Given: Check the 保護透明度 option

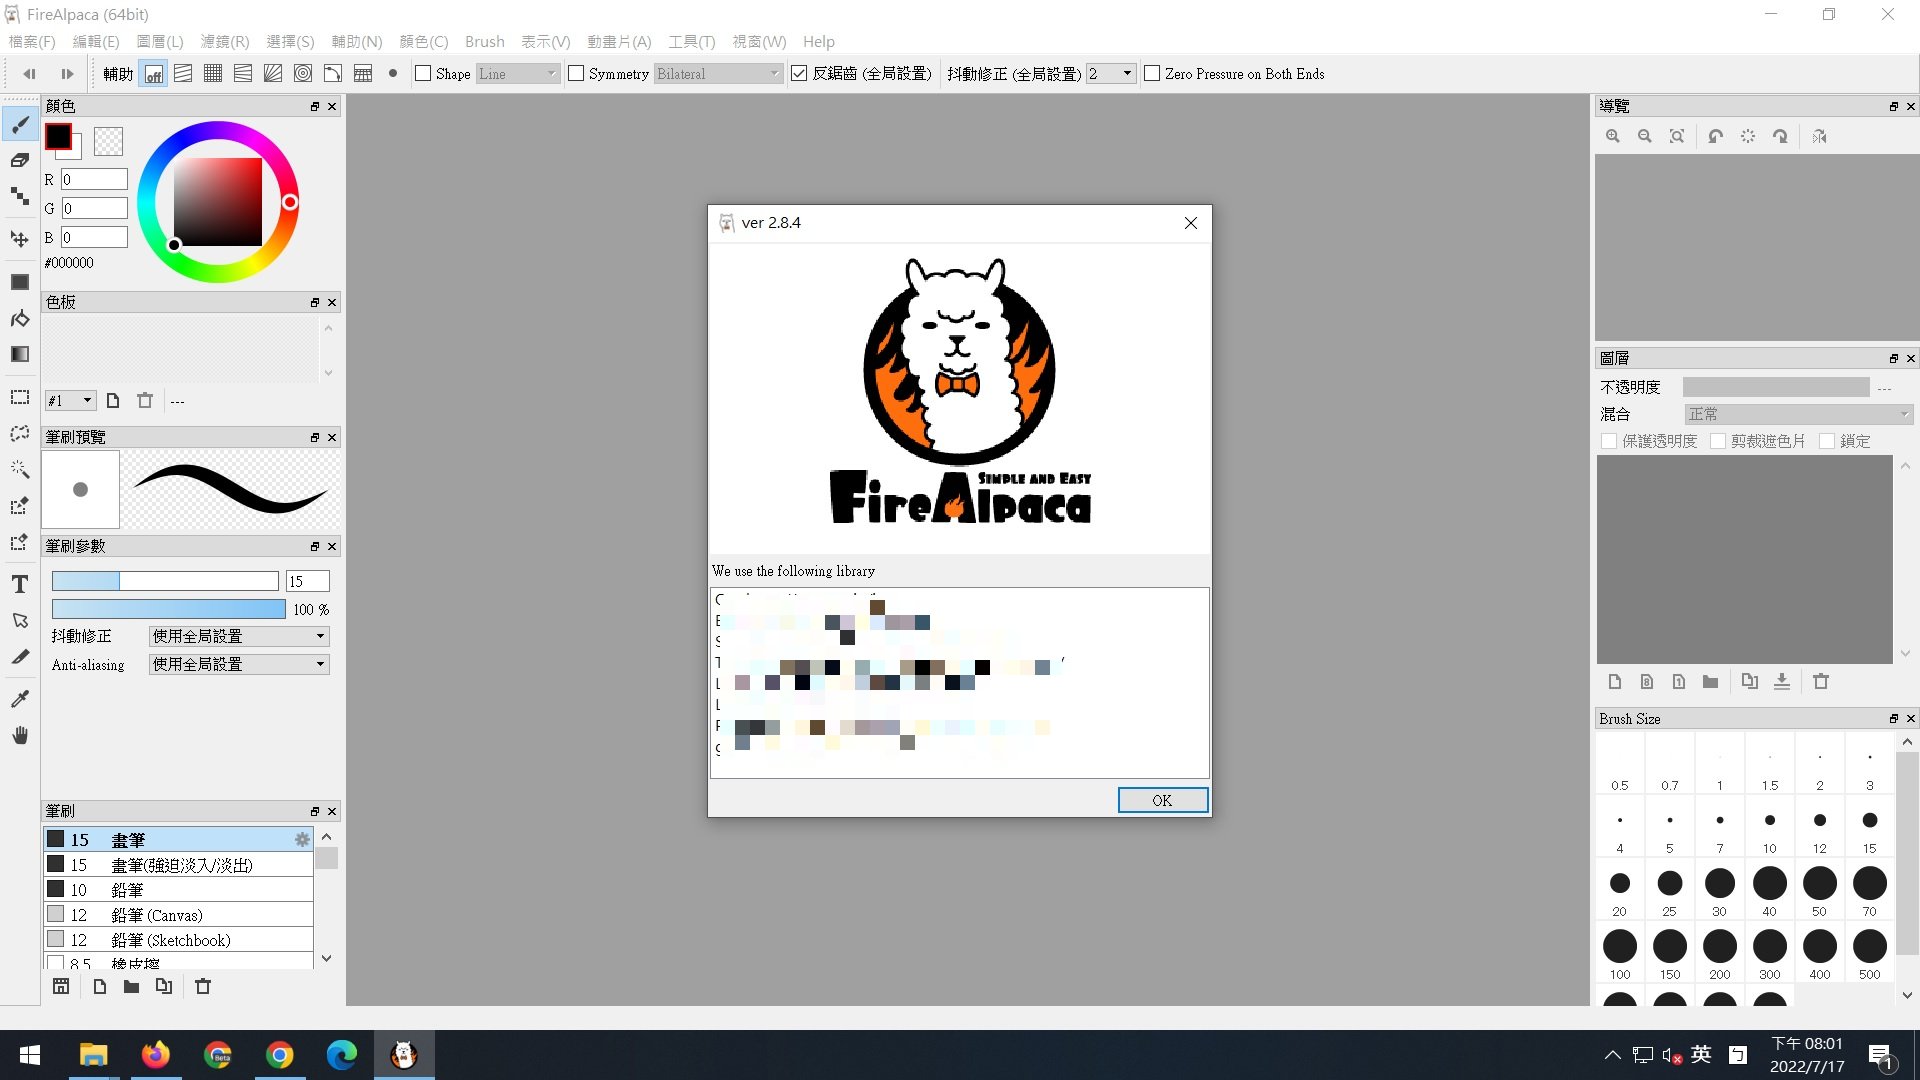Looking at the screenshot, I should 1609,441.
